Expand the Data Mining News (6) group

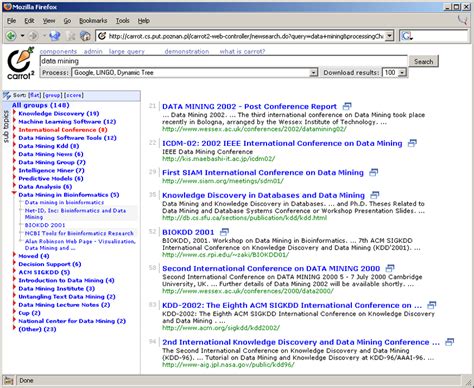click(x=14, y=153)
